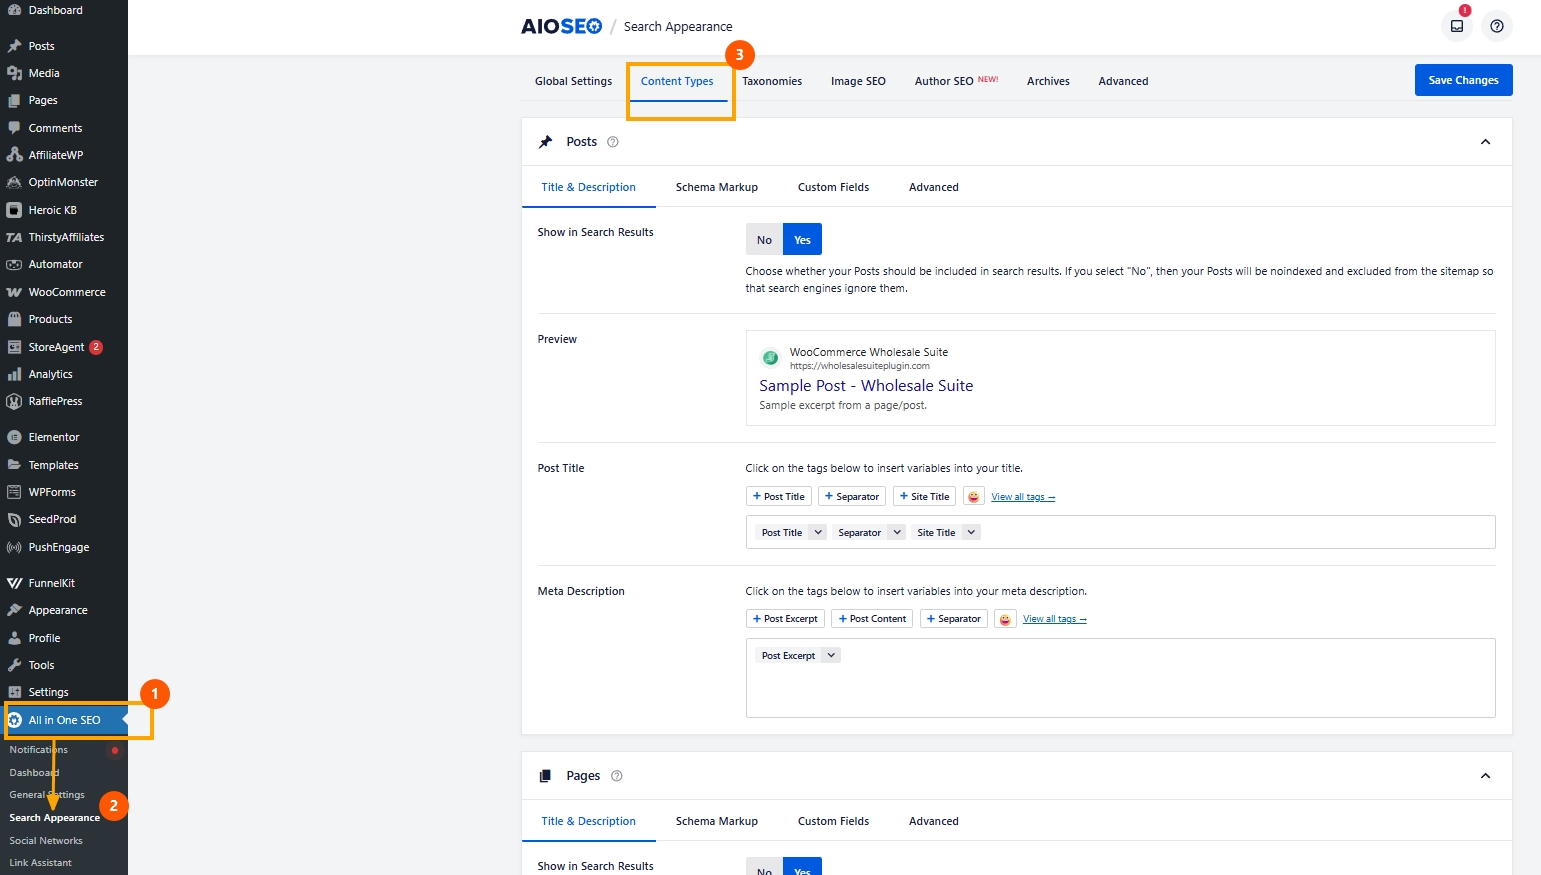Click the Save Changes button
The height and width of the screenshot is (875, 1541).
pyautogui.click(x=1463, y=80)
